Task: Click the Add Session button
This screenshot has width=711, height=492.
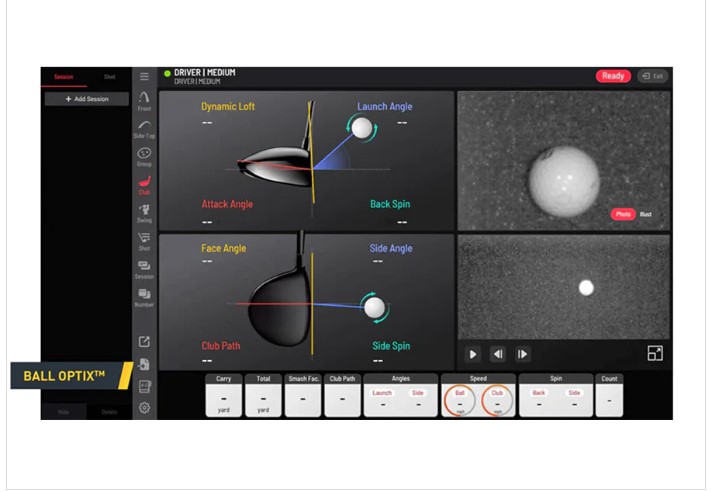Action: pyautogui.click(x=87, y=99)
